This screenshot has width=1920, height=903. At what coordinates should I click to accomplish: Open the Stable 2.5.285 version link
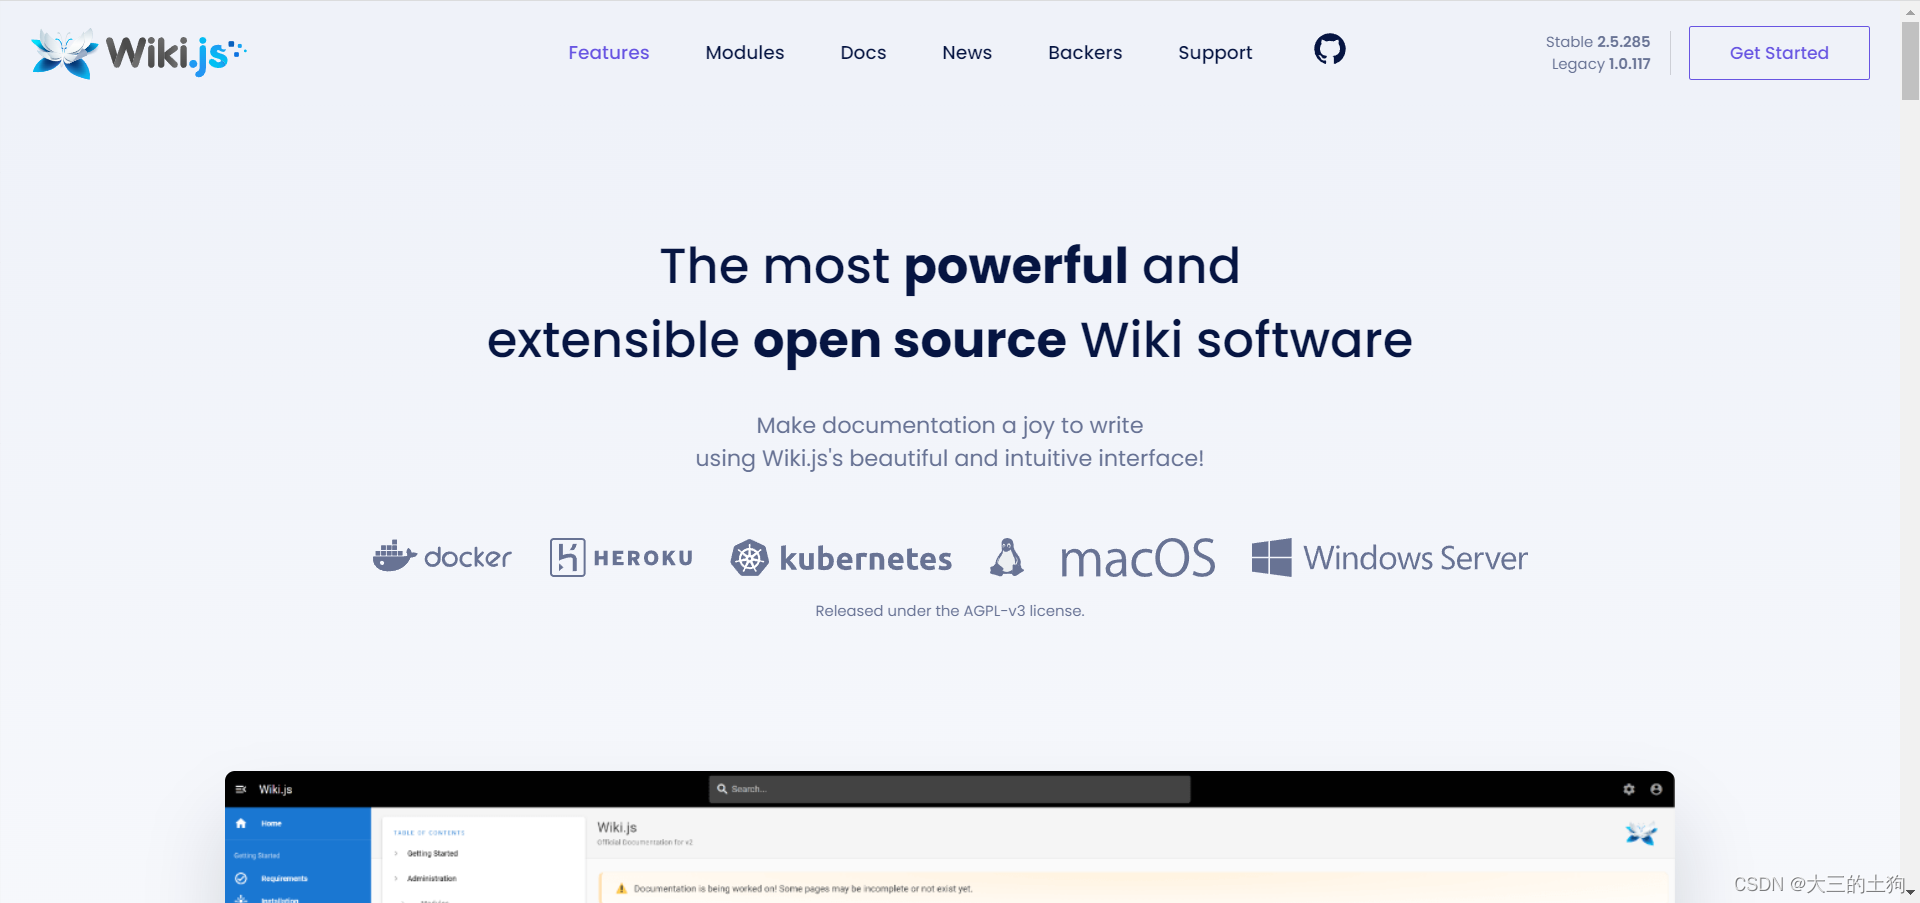(1597, 42)
